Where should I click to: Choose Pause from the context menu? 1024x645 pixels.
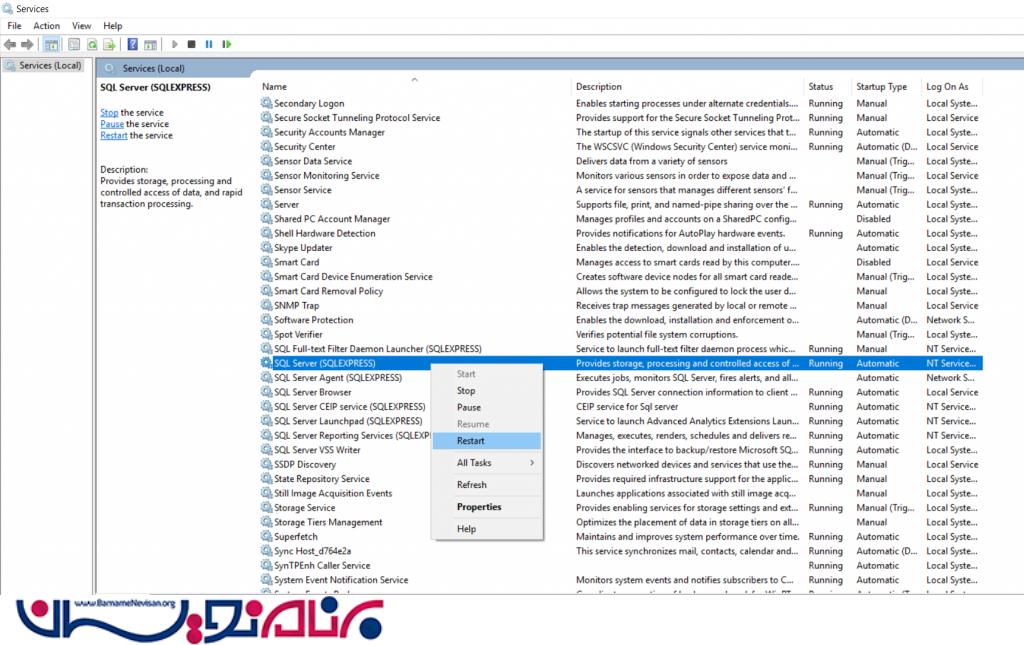coord(487,407)
